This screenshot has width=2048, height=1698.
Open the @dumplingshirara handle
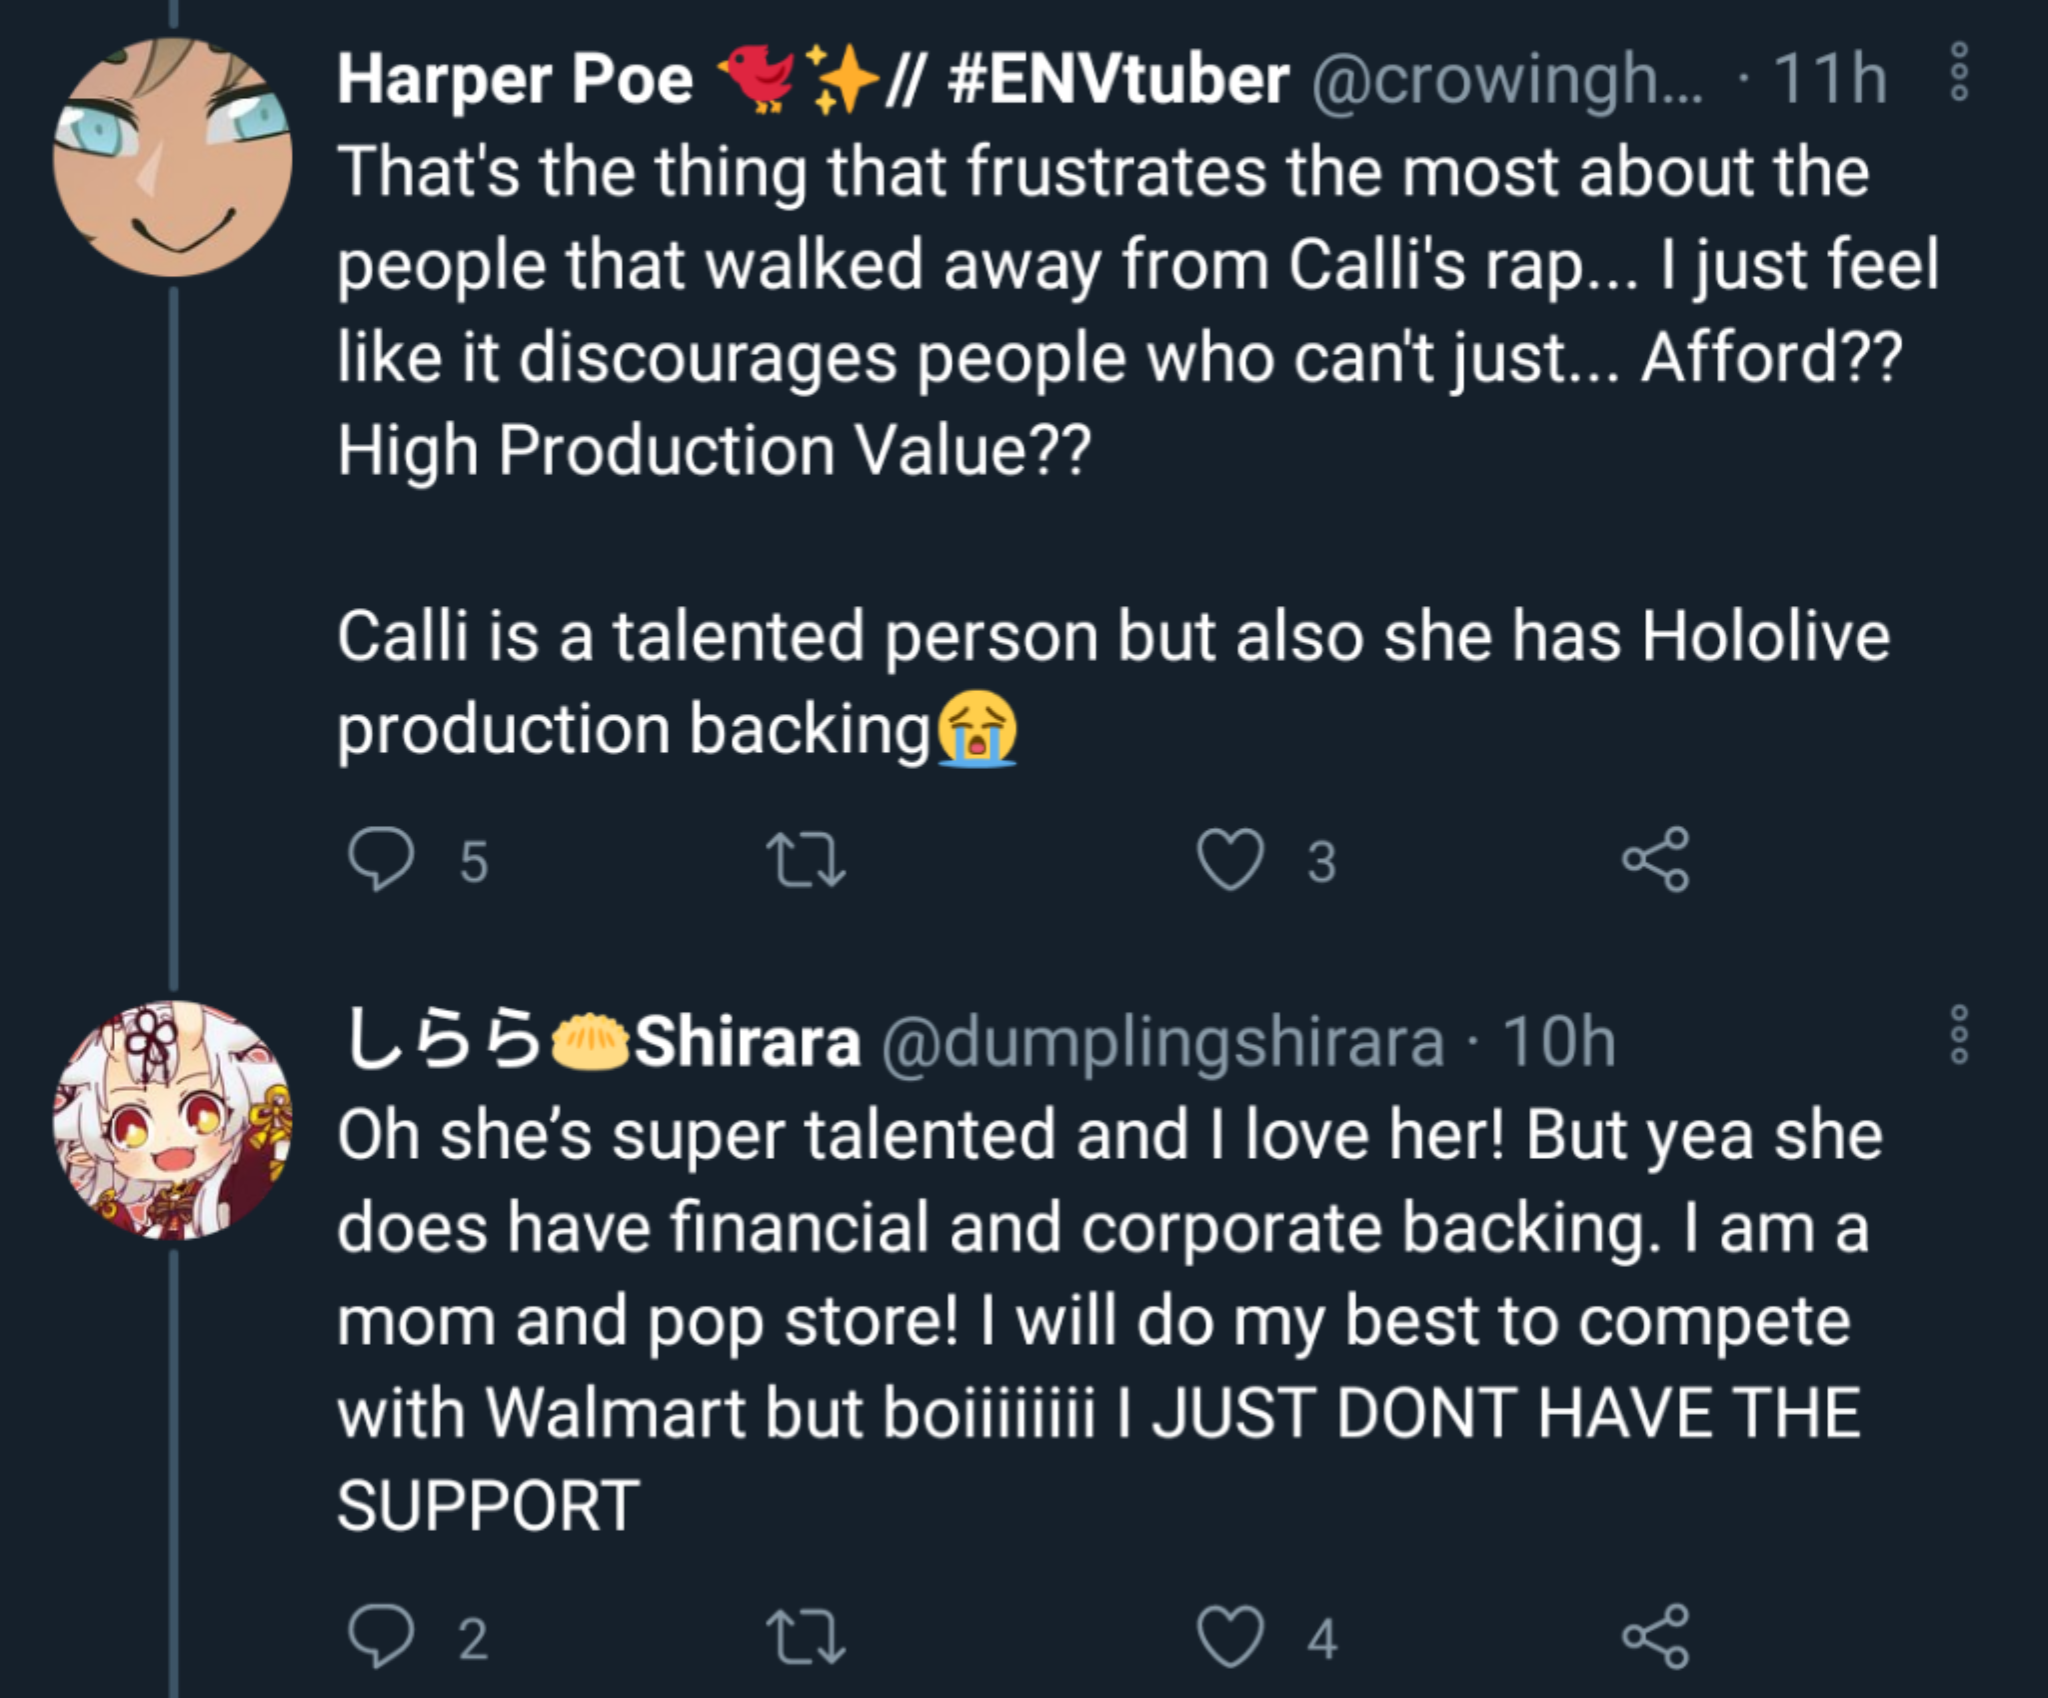pyautogui.click(x=1163, y=1043)
